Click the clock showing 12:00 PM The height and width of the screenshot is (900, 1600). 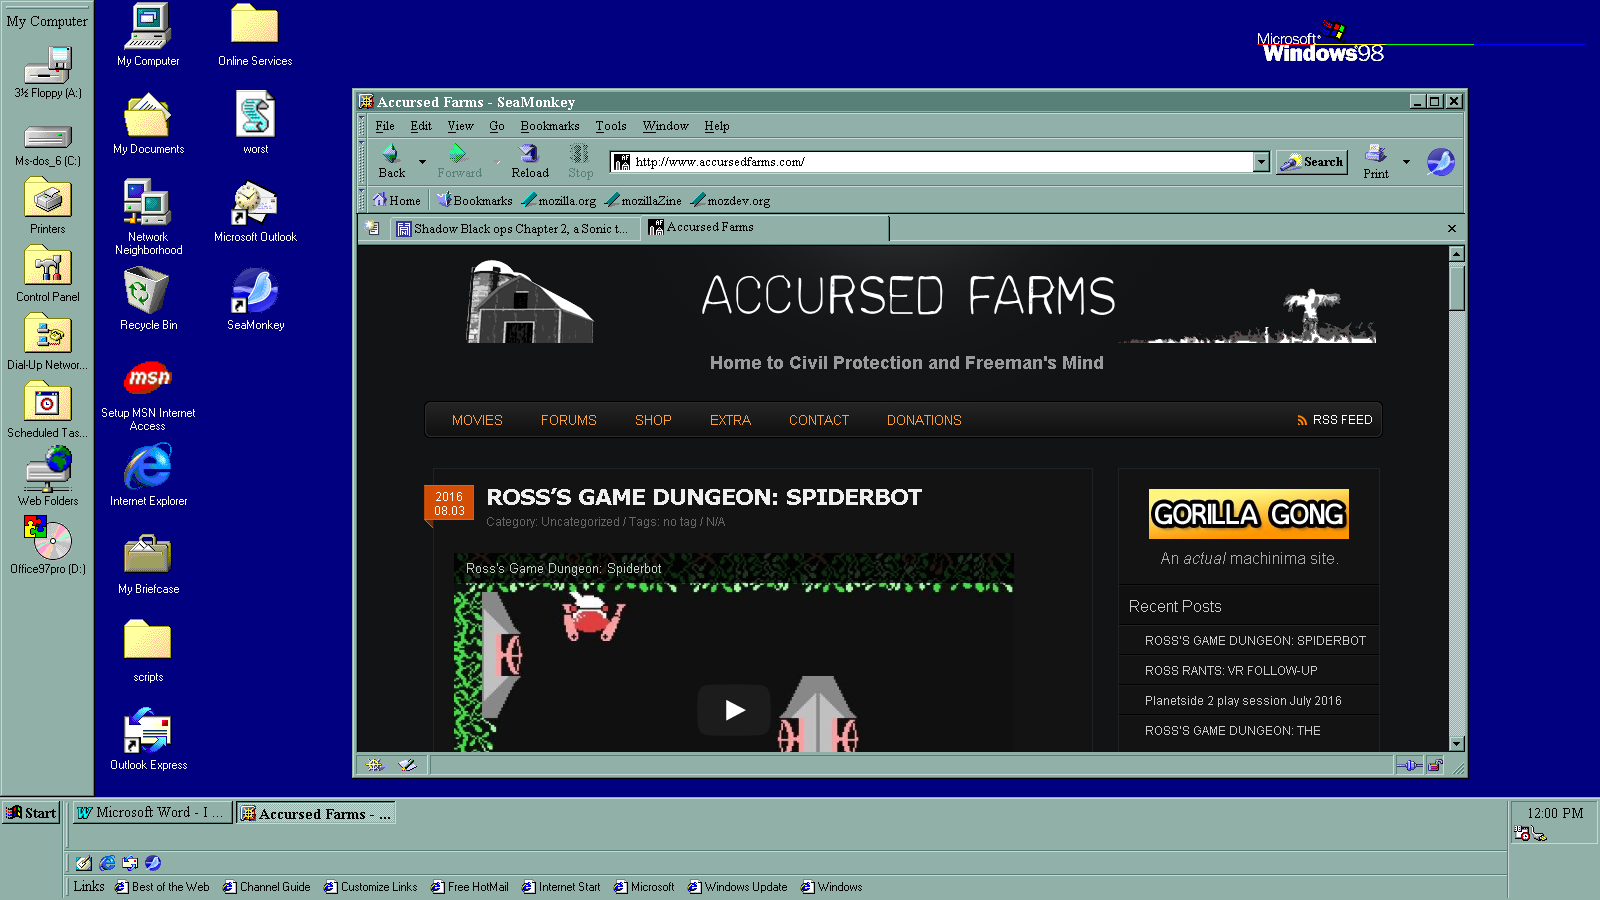[1555, 813]
